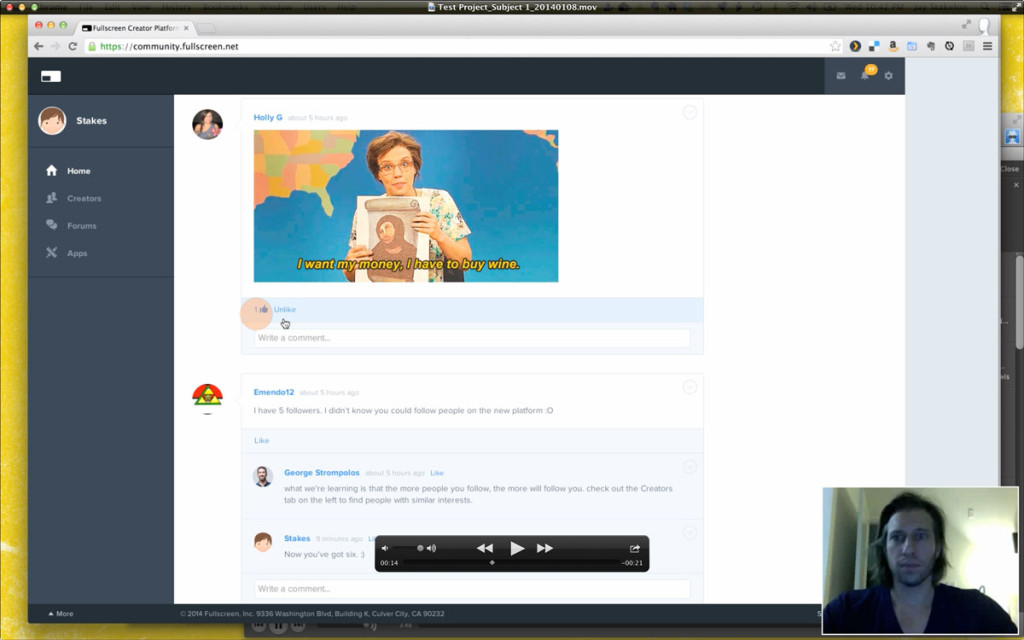Image resolution: width=1024 pixels, height=640 pixels.
Task: Play the video with the play button
Action: coord(517,549)
